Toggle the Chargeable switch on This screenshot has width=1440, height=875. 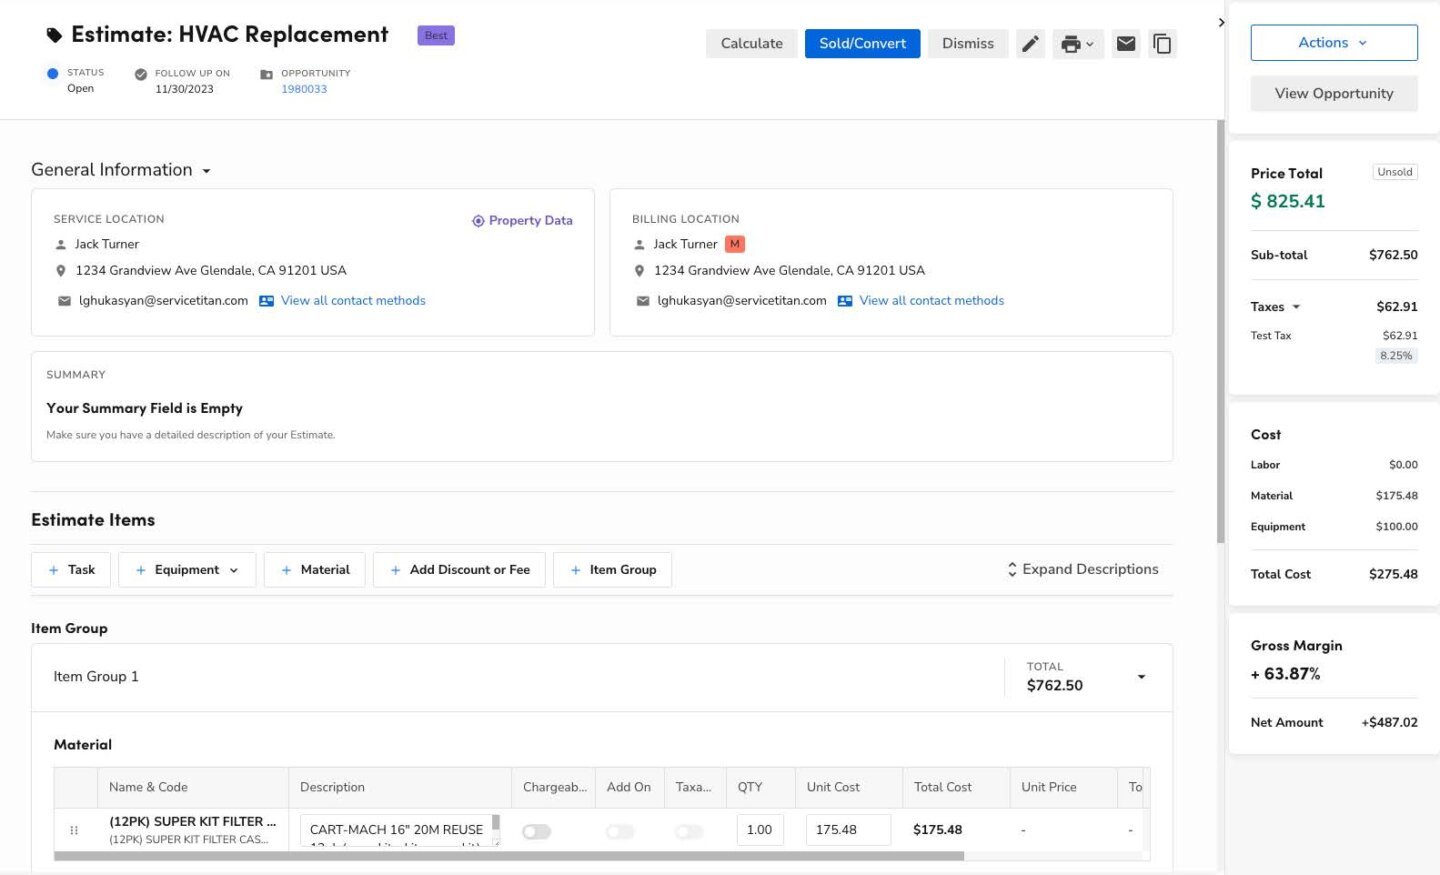pos(537,831)
